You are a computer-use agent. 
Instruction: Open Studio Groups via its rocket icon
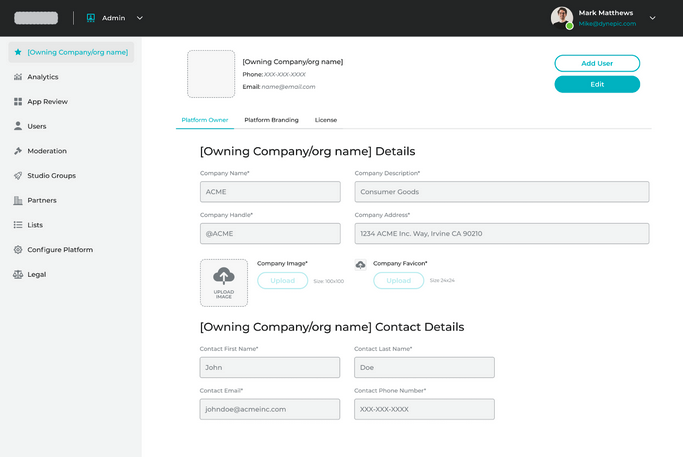[18, 176]
